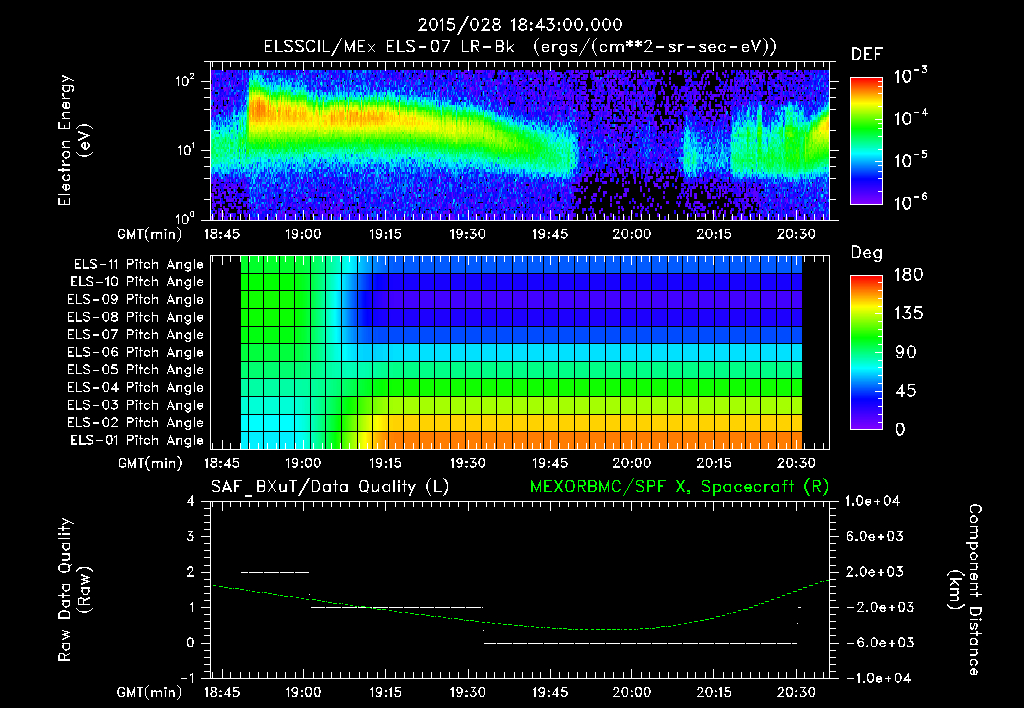Click the DEF color bar
Screen dimensions: 1024x708
[x=866, y=140]
